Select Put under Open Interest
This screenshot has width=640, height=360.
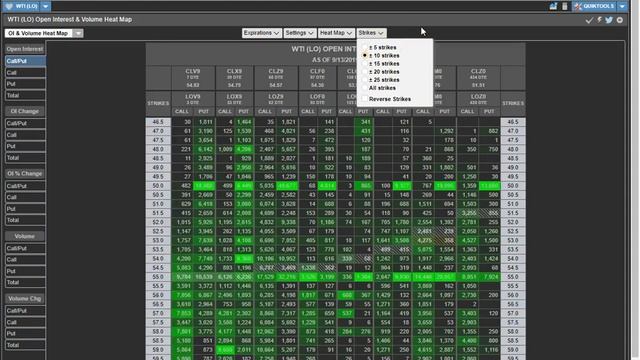[25, 84]
